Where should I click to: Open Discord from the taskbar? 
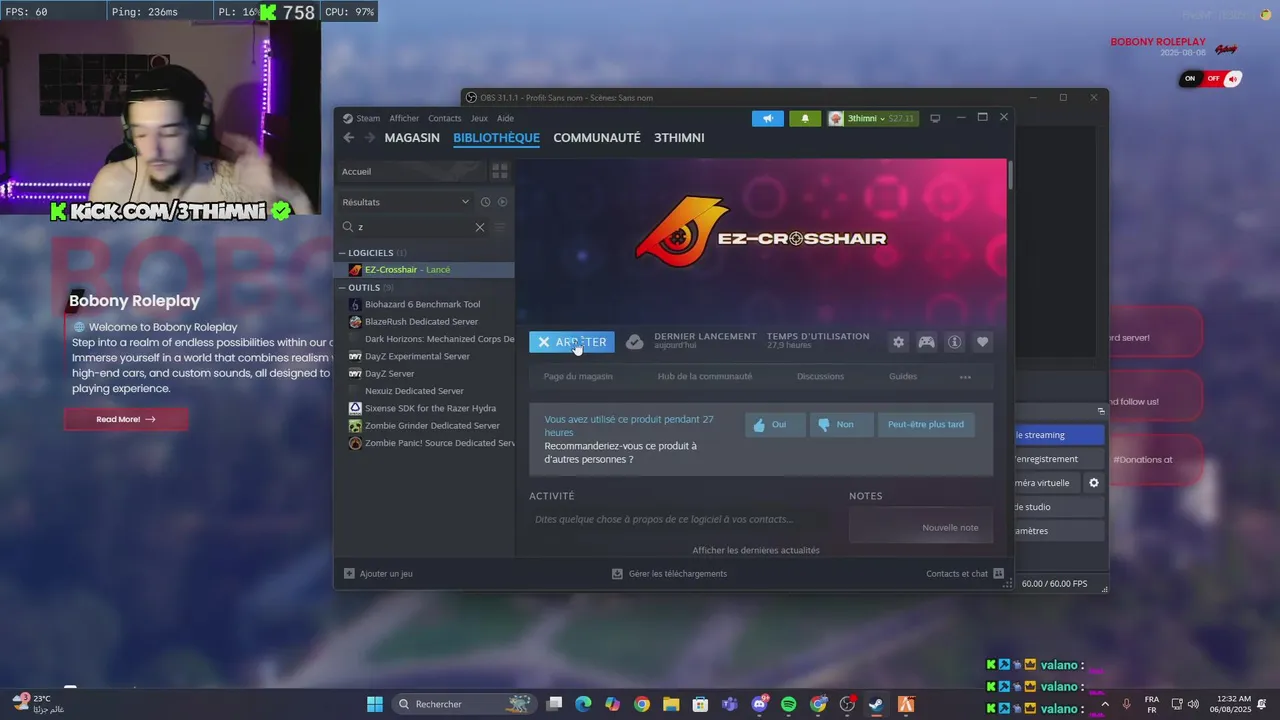[760, 704]
